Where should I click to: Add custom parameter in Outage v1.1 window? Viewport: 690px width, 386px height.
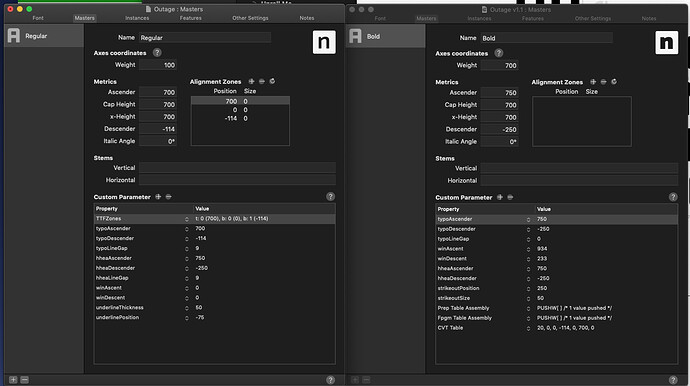pos(500,197)
